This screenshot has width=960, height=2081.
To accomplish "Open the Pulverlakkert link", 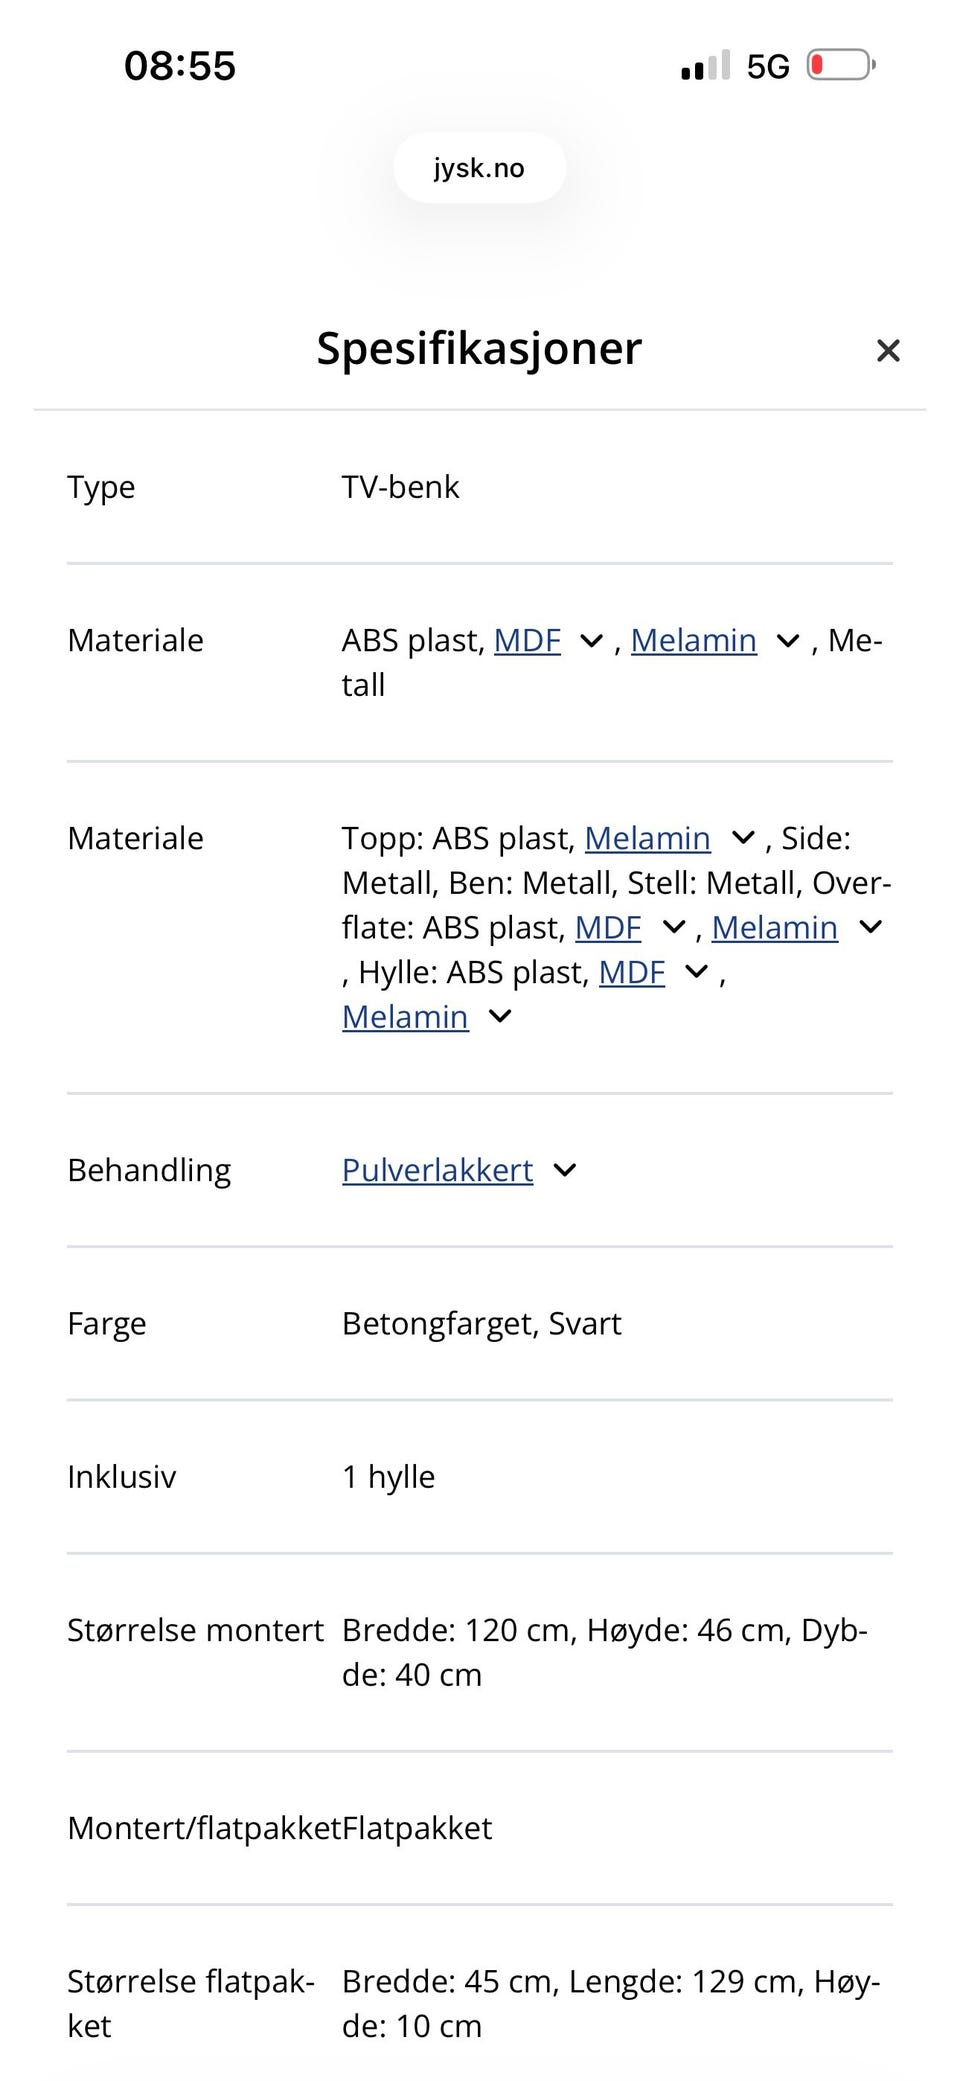I will 437,1170.
